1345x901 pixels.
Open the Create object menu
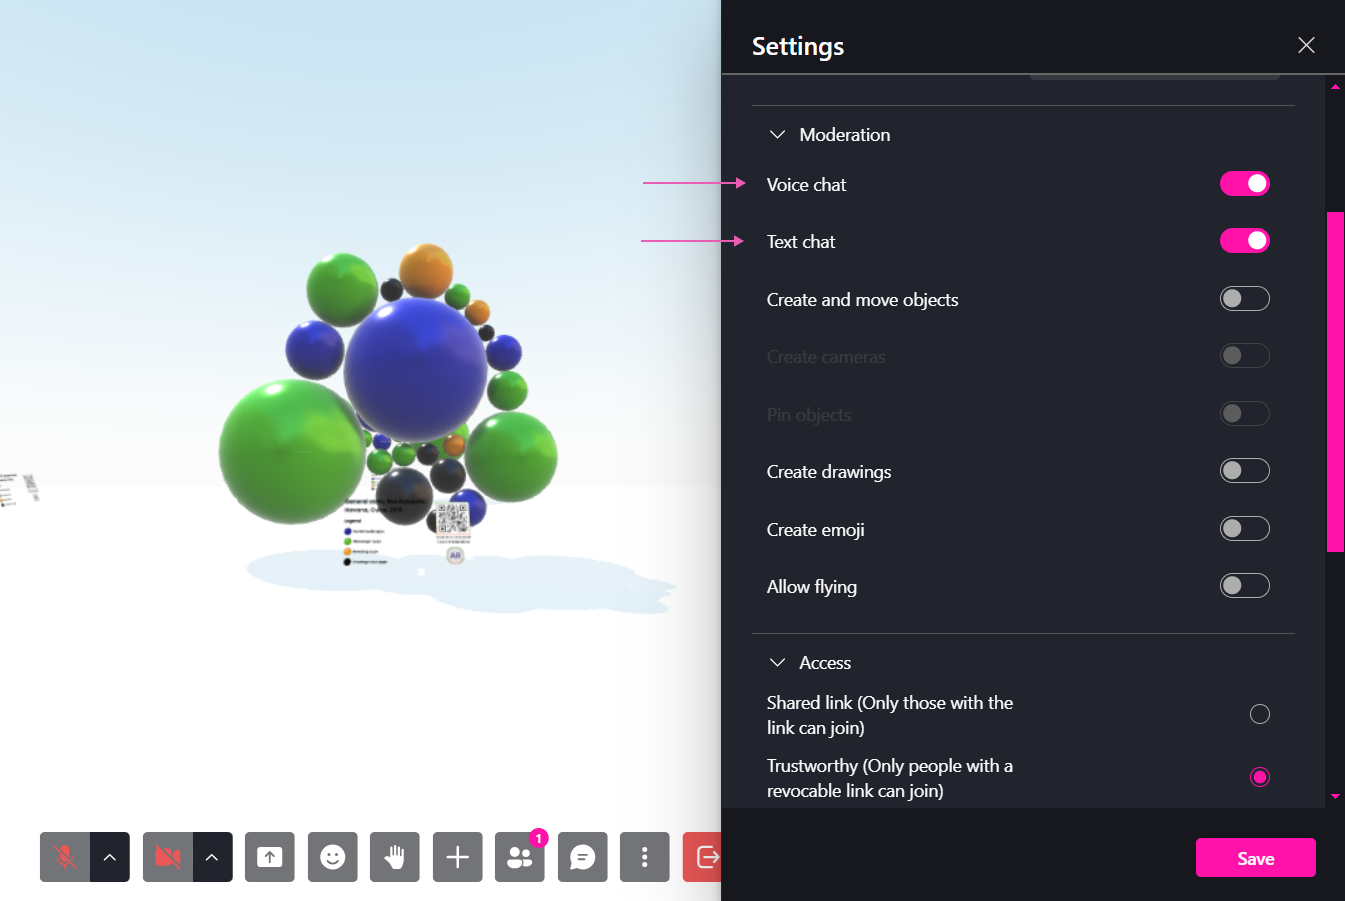click(x=457, y=857)
